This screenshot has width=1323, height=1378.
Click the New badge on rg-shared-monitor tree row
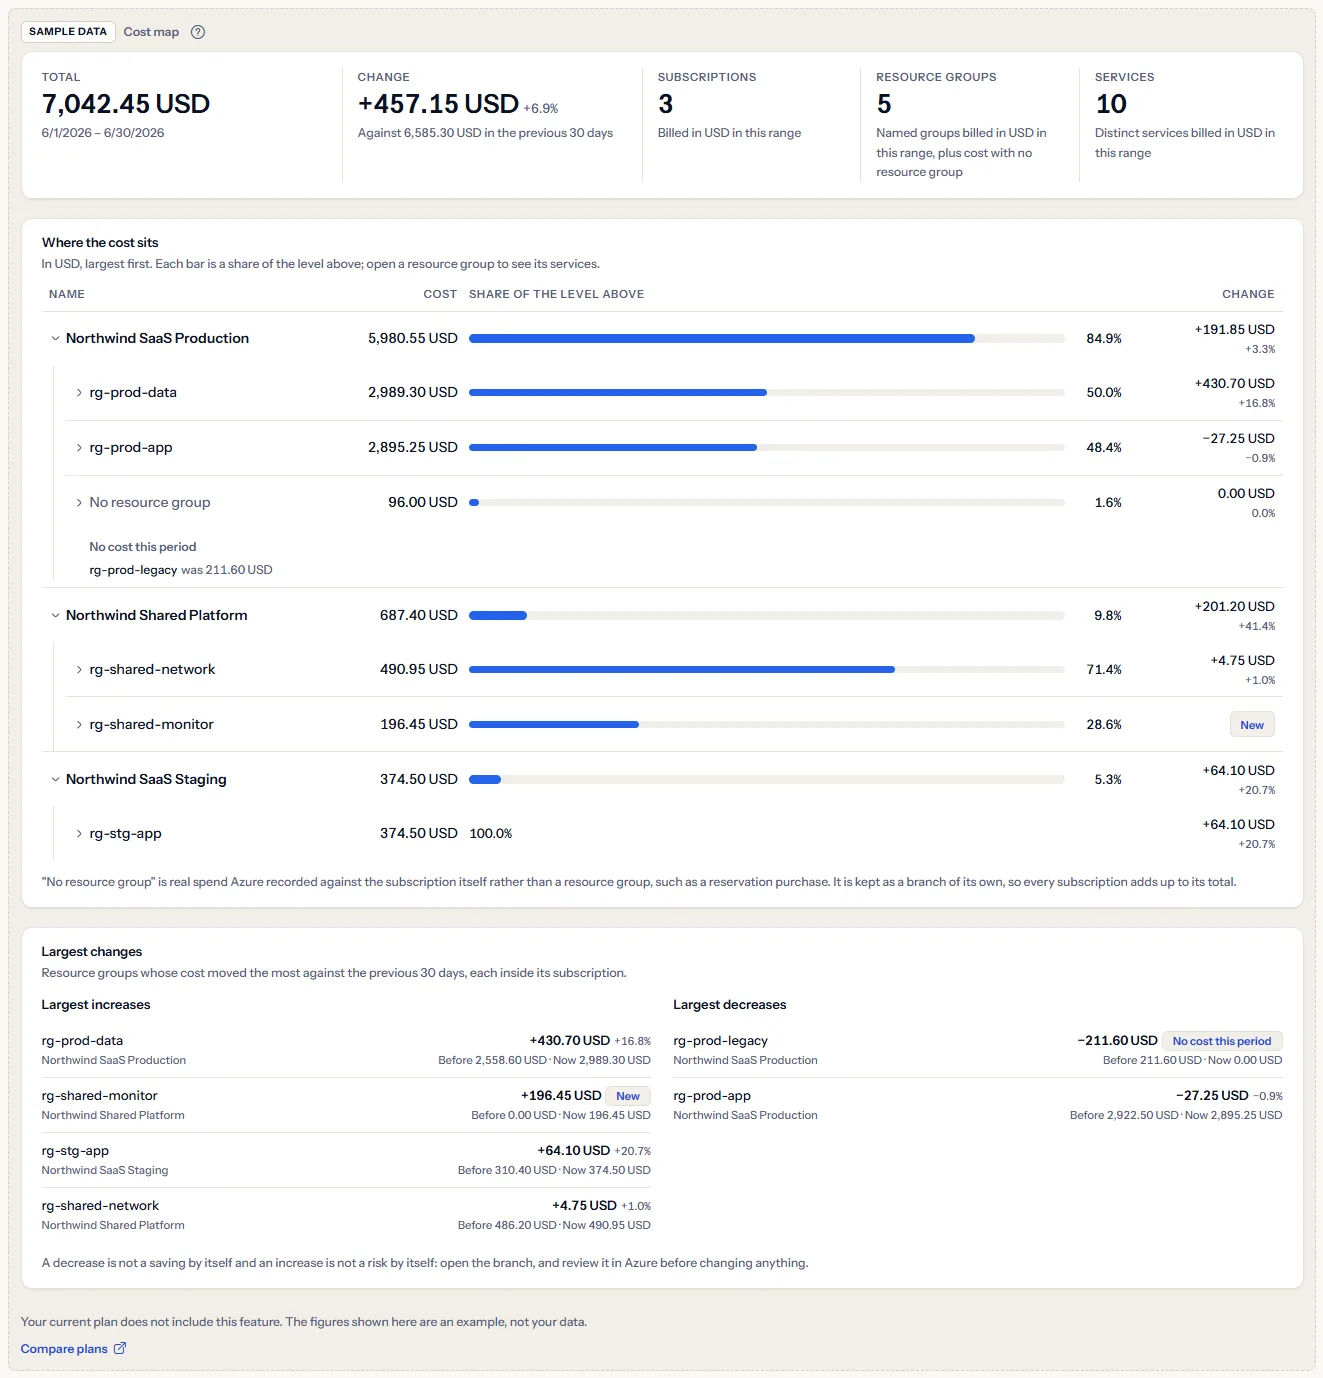[1252, 725]
